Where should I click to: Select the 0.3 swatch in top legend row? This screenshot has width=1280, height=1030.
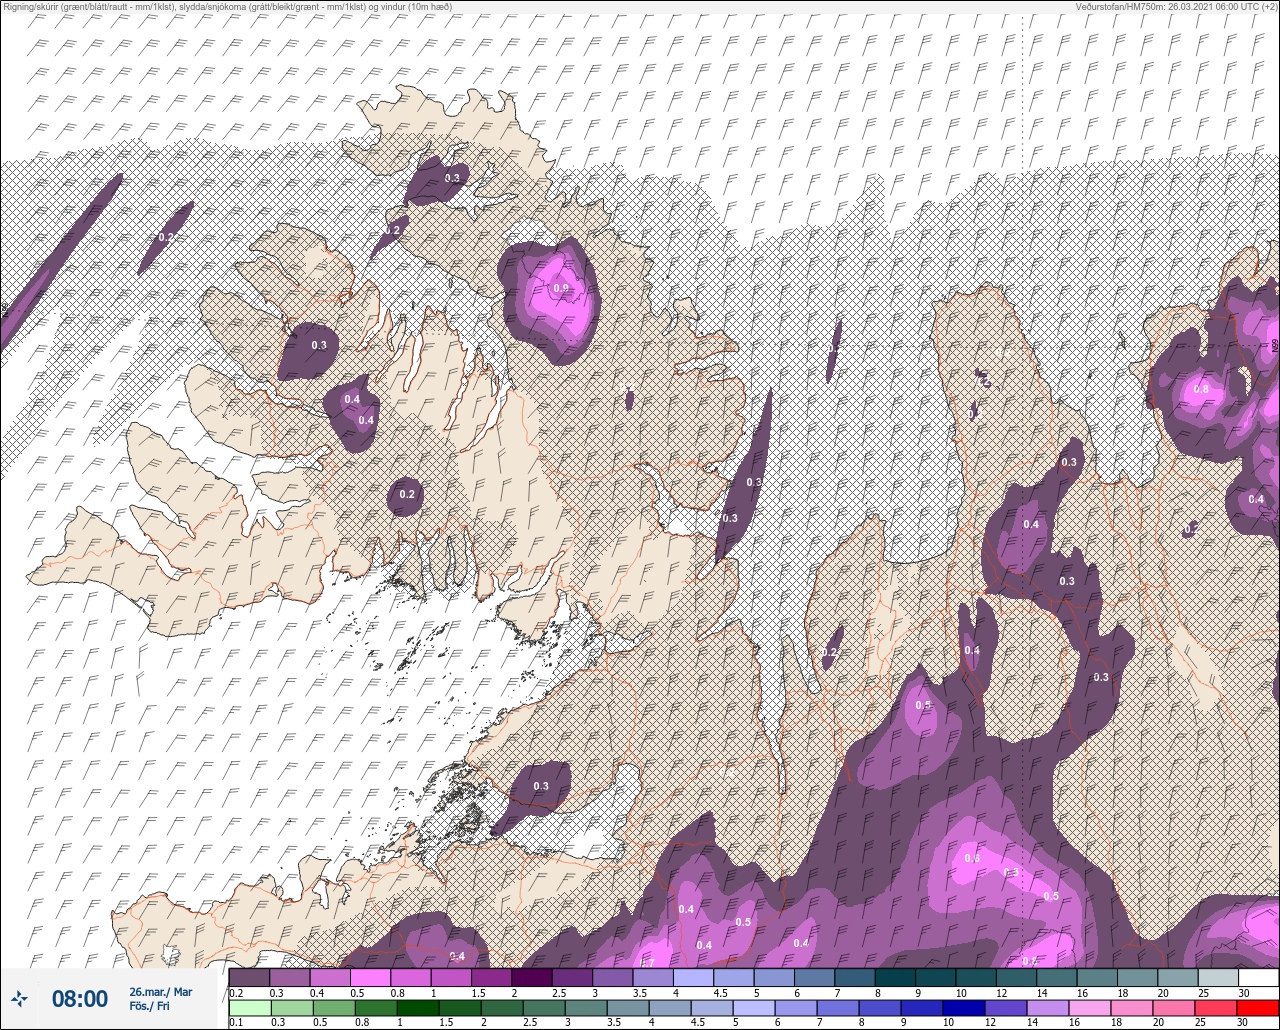click(x=290, y=976)
